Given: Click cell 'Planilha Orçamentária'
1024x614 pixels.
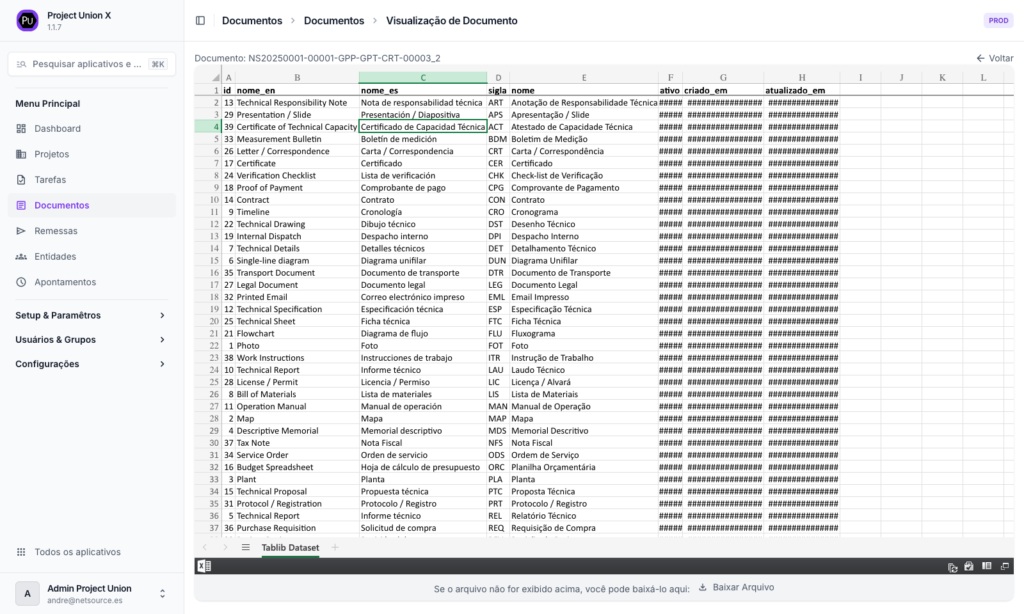Looking at the screenshot, I should [x=584, y=467].
